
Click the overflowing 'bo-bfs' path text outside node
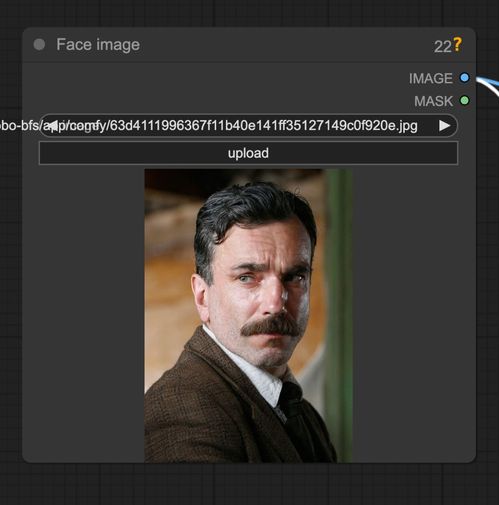[x=19, y=126]
